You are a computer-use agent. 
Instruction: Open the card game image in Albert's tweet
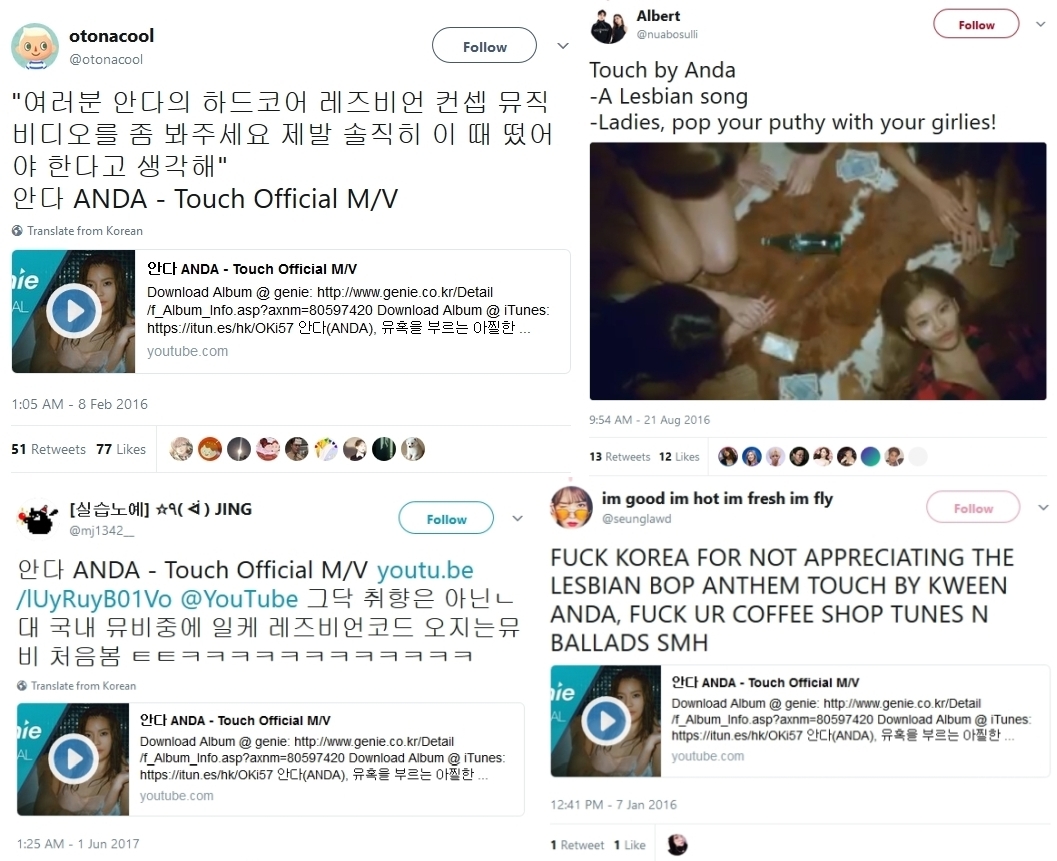tap(818, 271)
